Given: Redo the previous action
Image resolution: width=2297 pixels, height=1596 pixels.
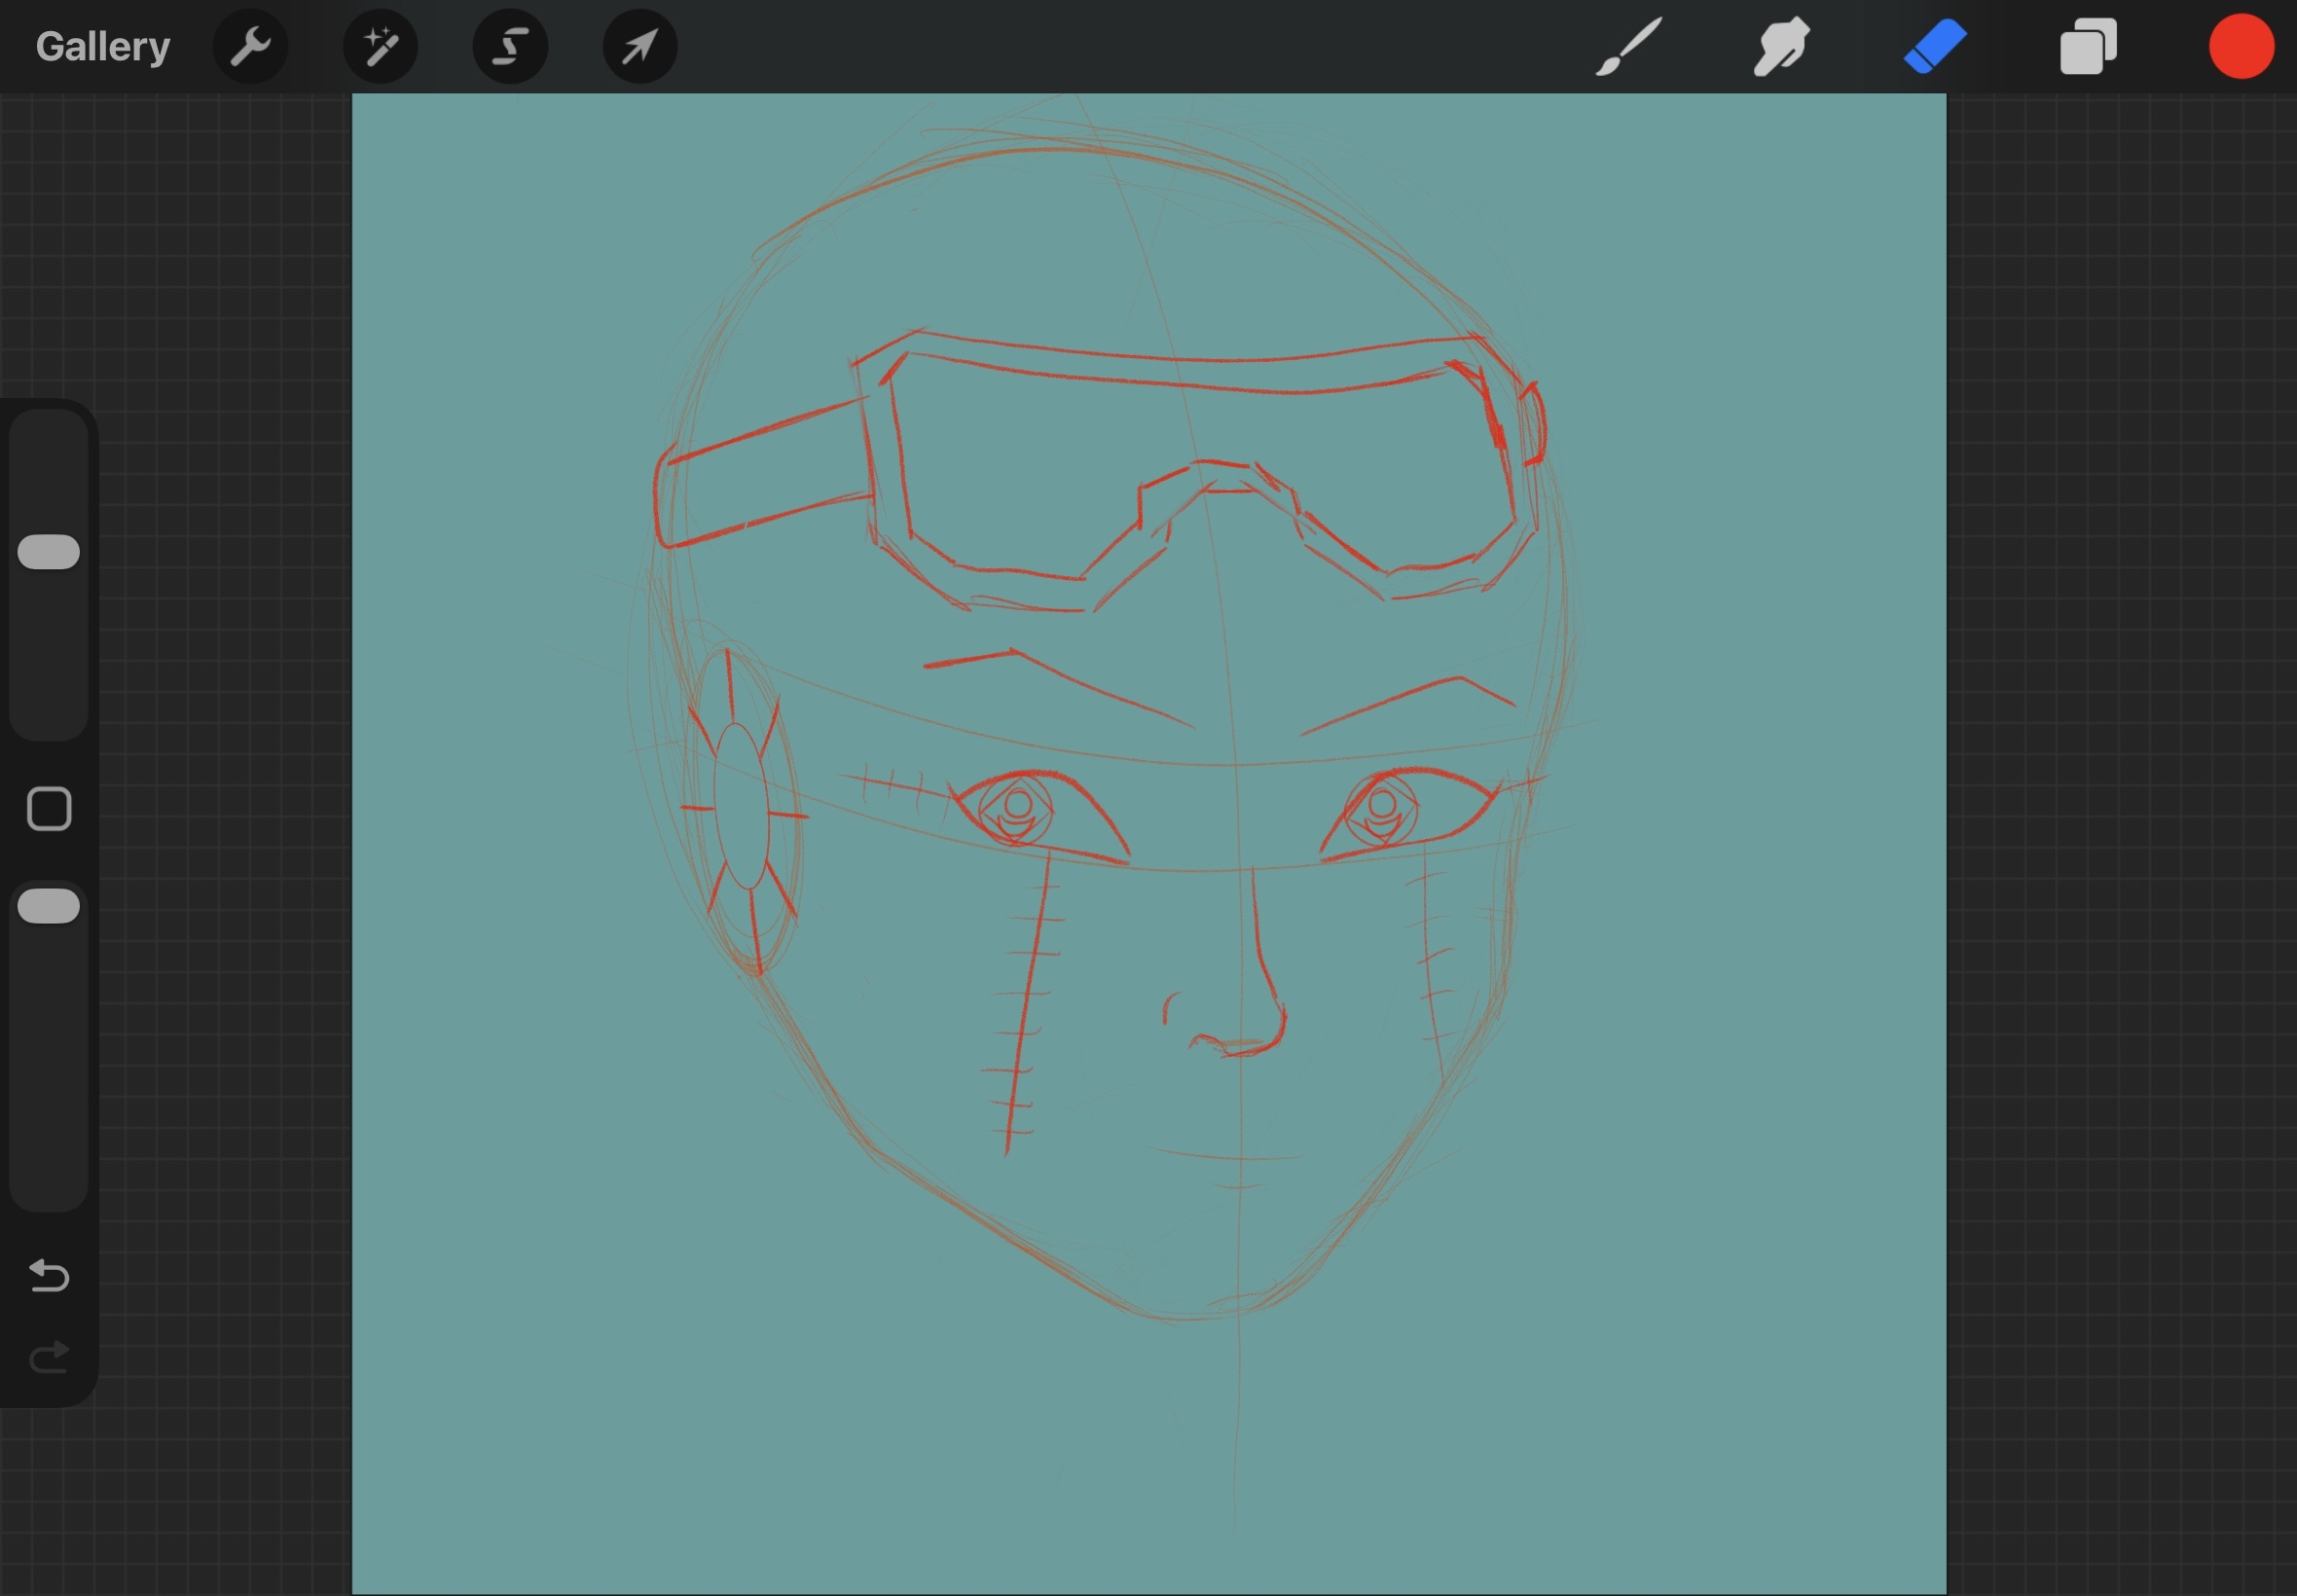Looking at the screenshot, I should (49, 1357).
